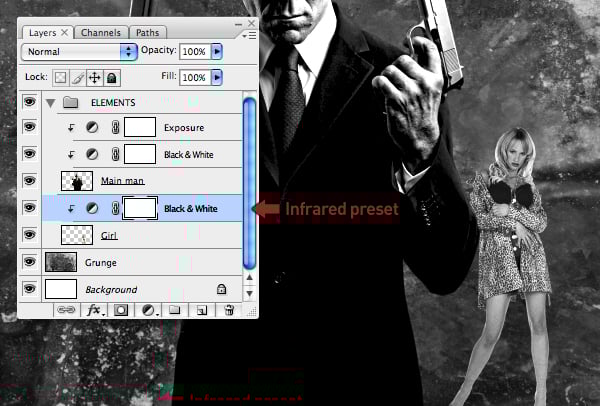Click the Delete layer trash icon

coord(229,310)
